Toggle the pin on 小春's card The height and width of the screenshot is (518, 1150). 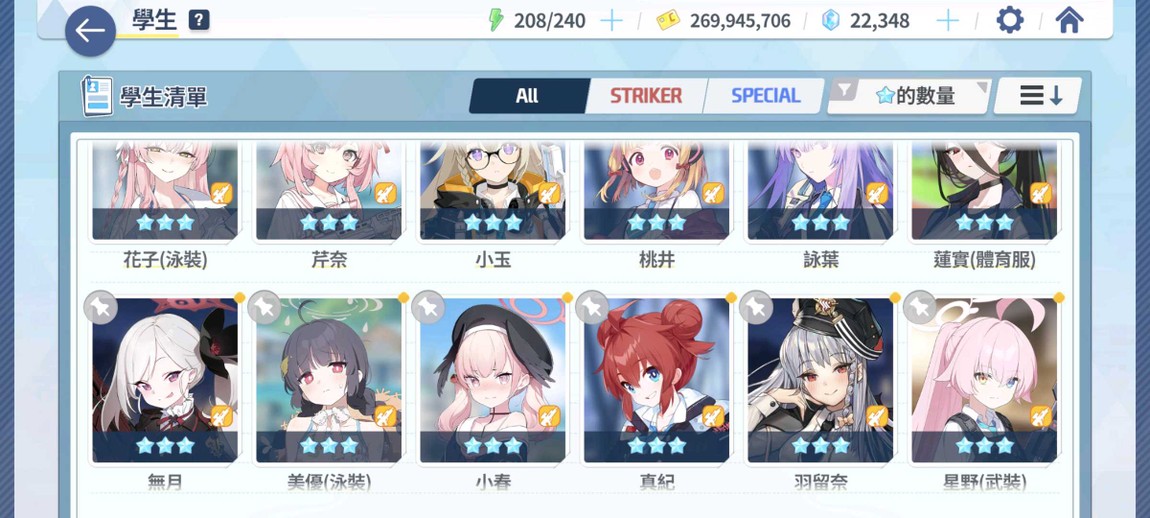coord(429,308)
